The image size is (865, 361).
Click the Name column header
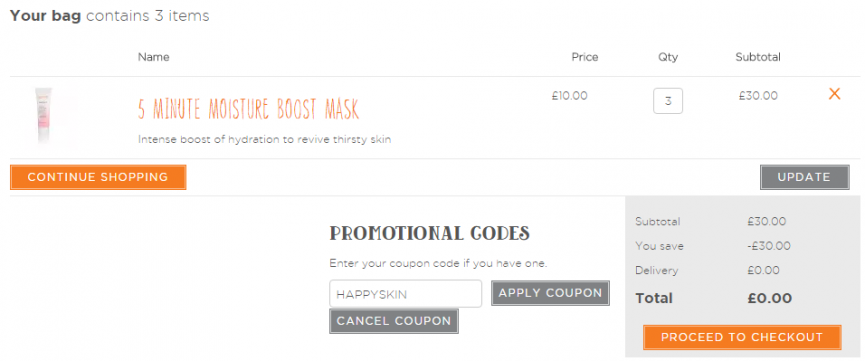click(x=153, y=57)
